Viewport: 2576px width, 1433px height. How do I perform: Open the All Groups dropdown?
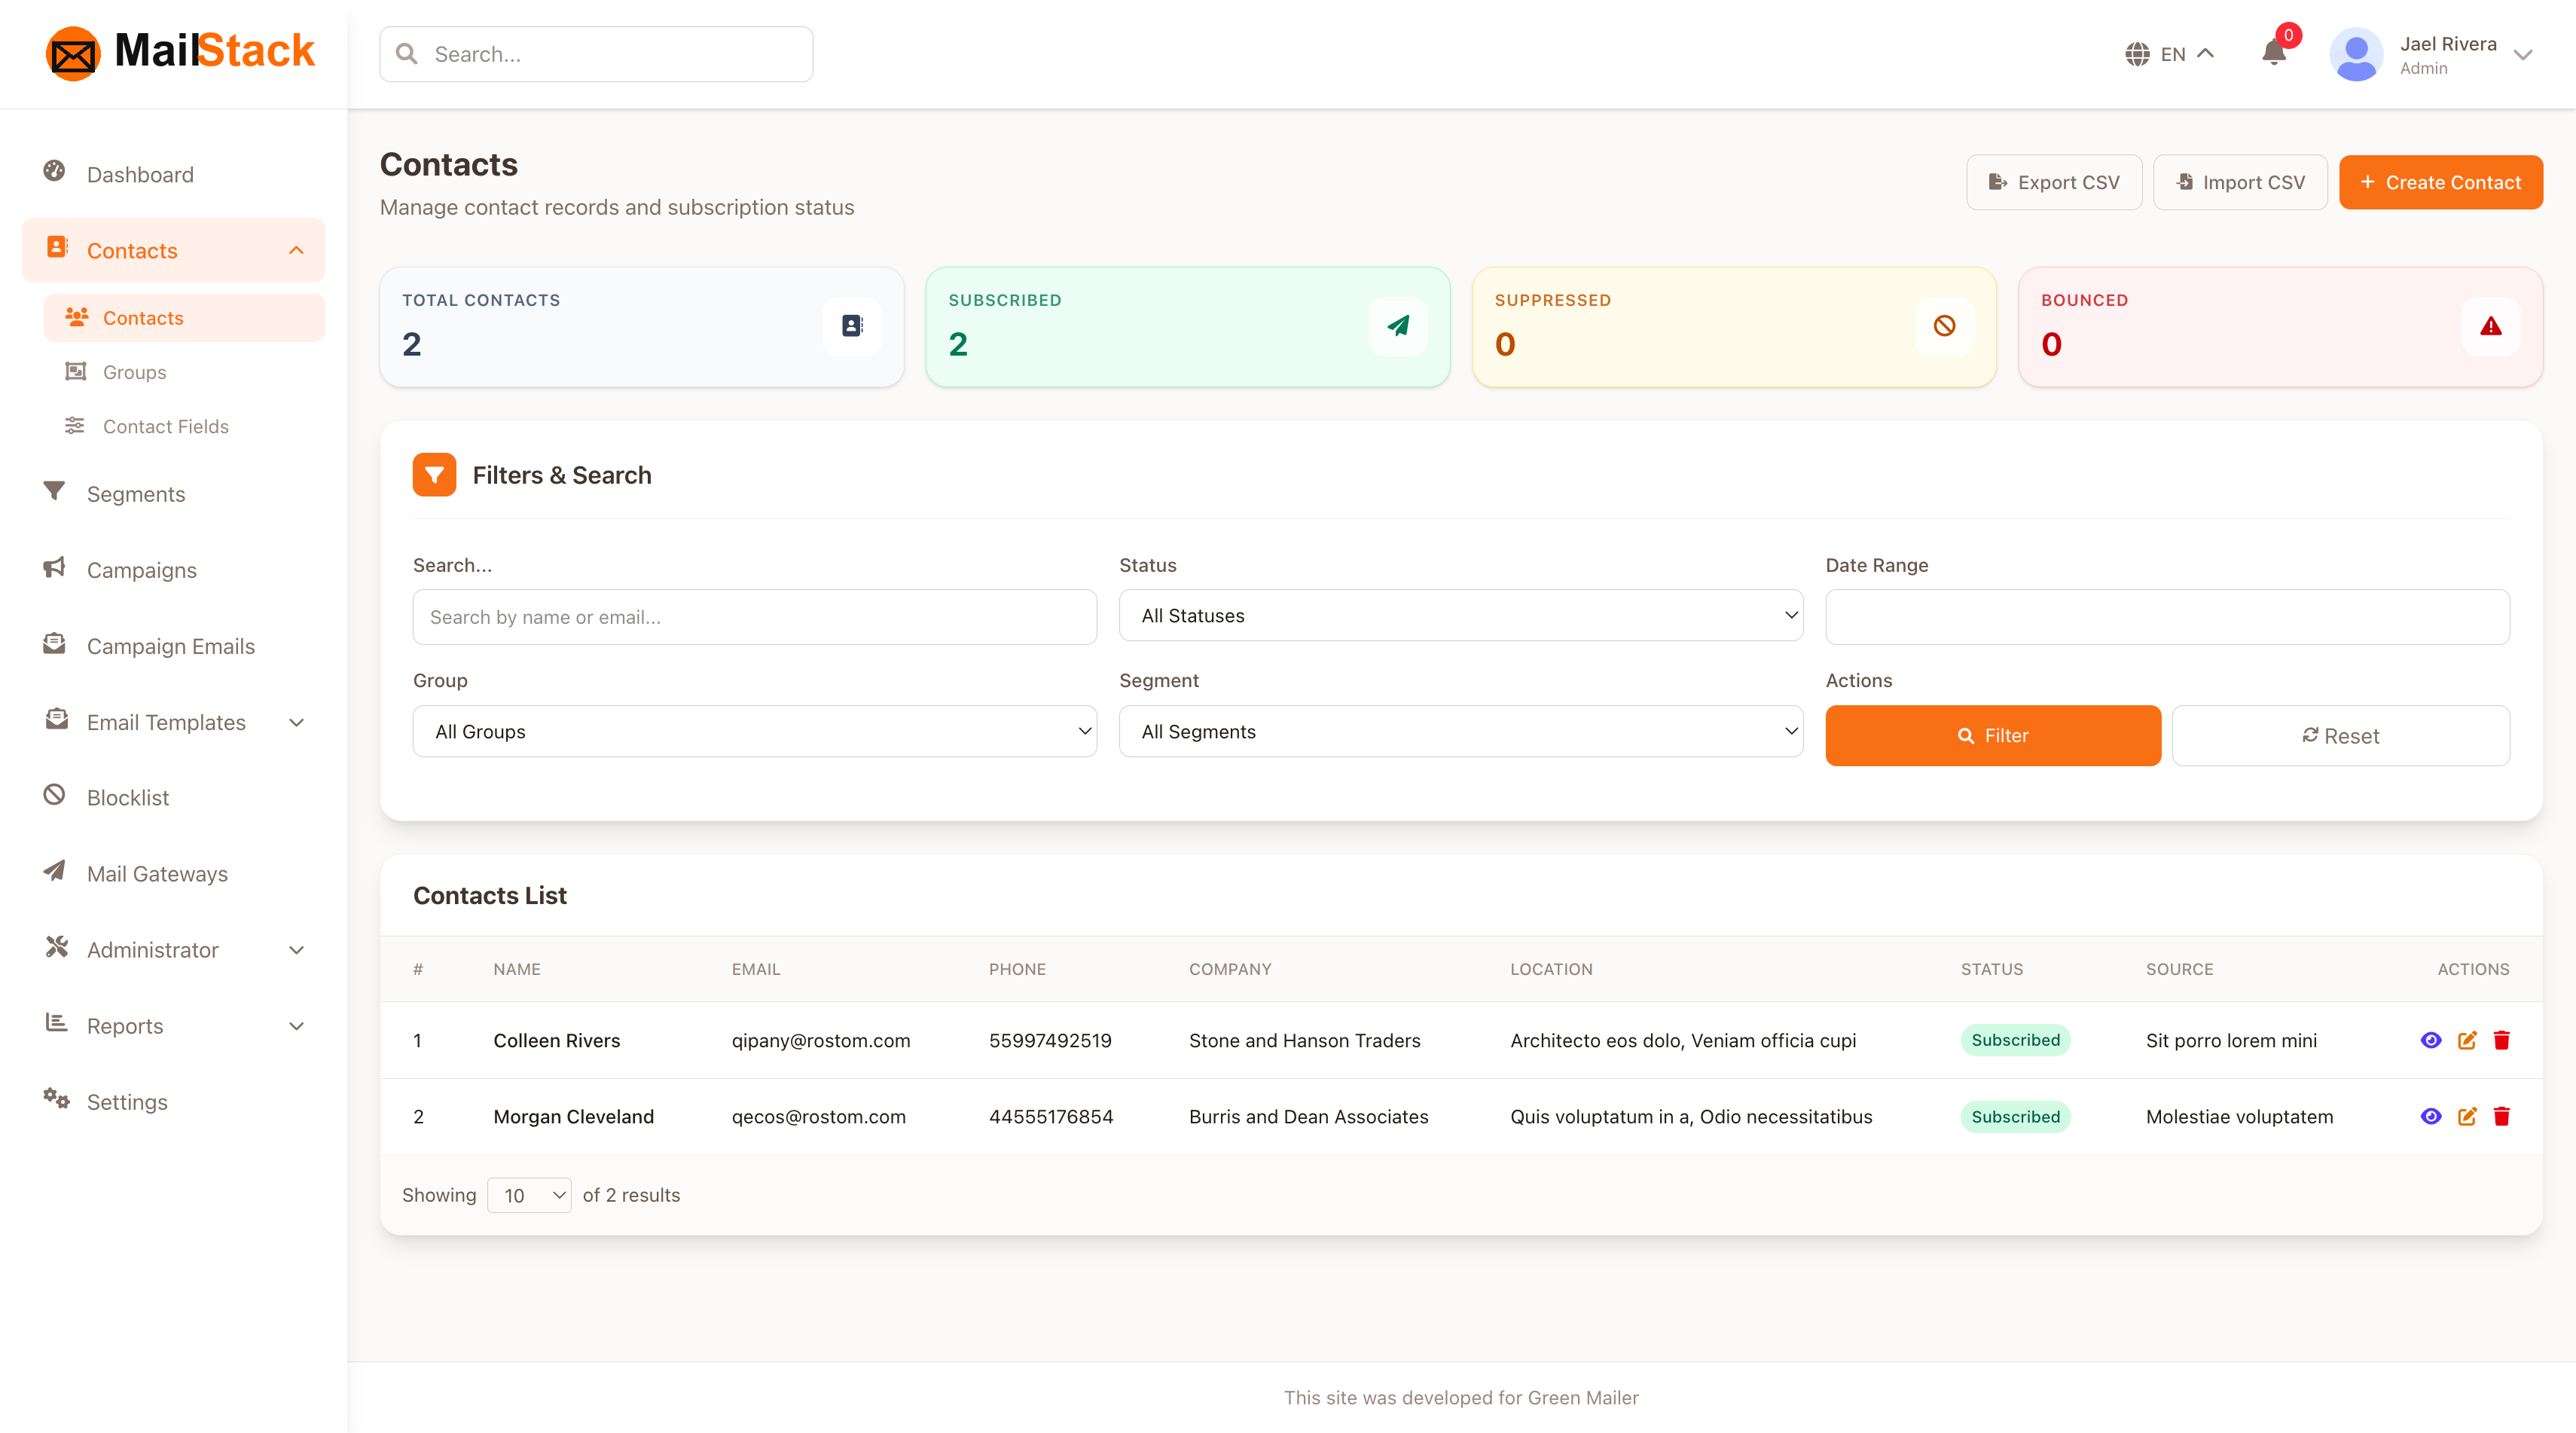pos(754,732)
